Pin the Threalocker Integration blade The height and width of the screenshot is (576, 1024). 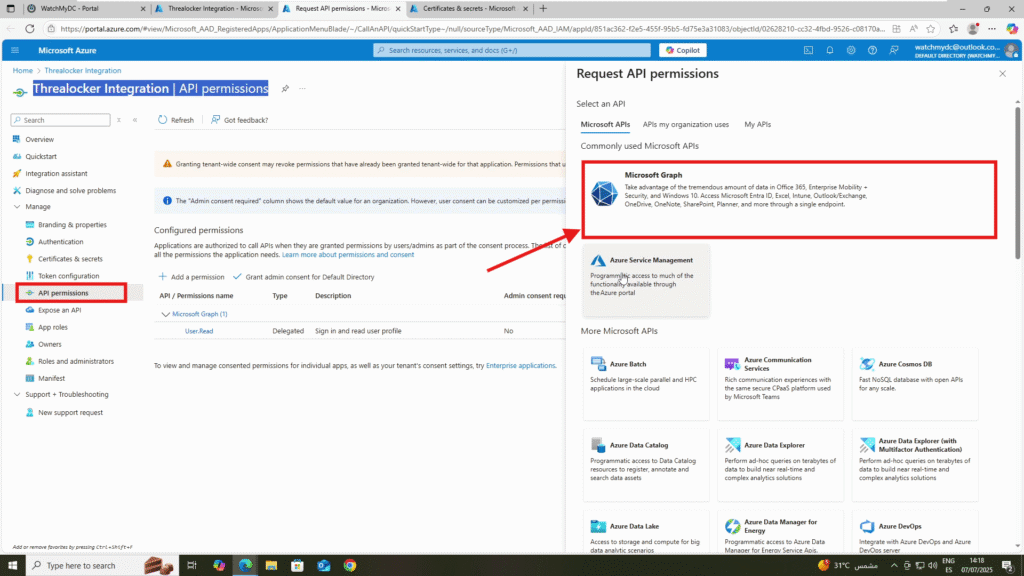click(x=285, y=89)
